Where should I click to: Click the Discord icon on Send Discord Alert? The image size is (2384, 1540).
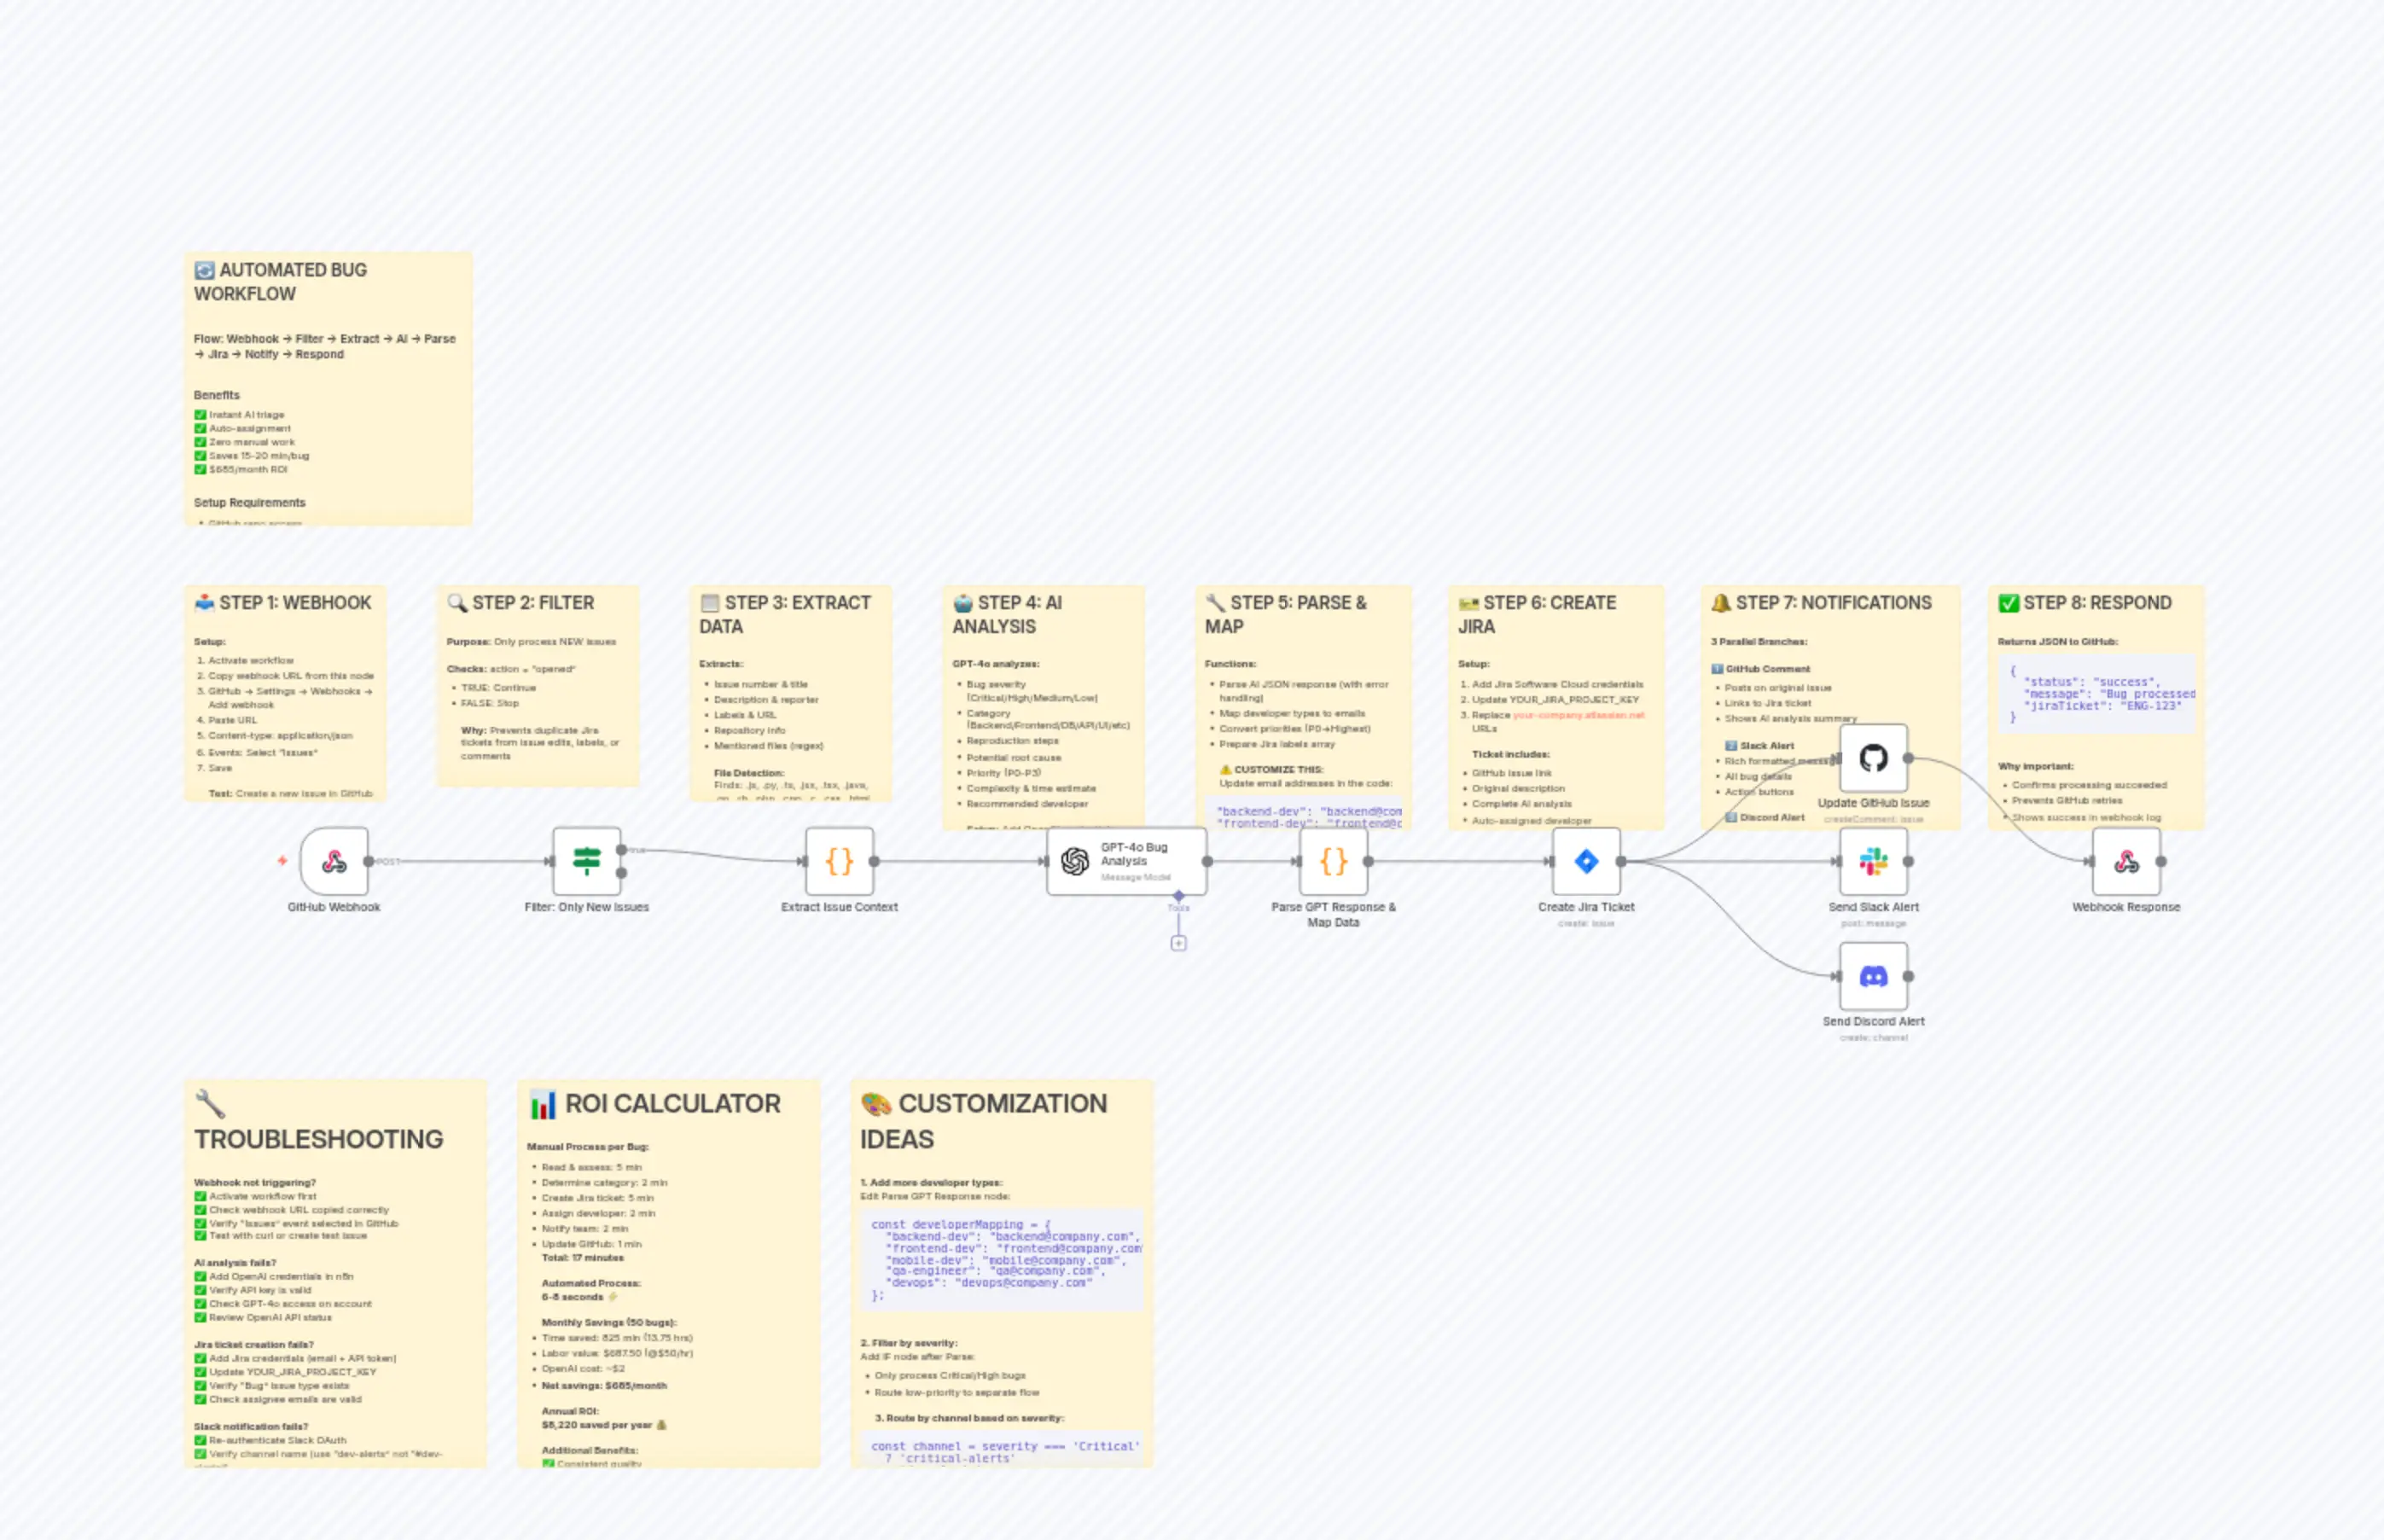1873,976
